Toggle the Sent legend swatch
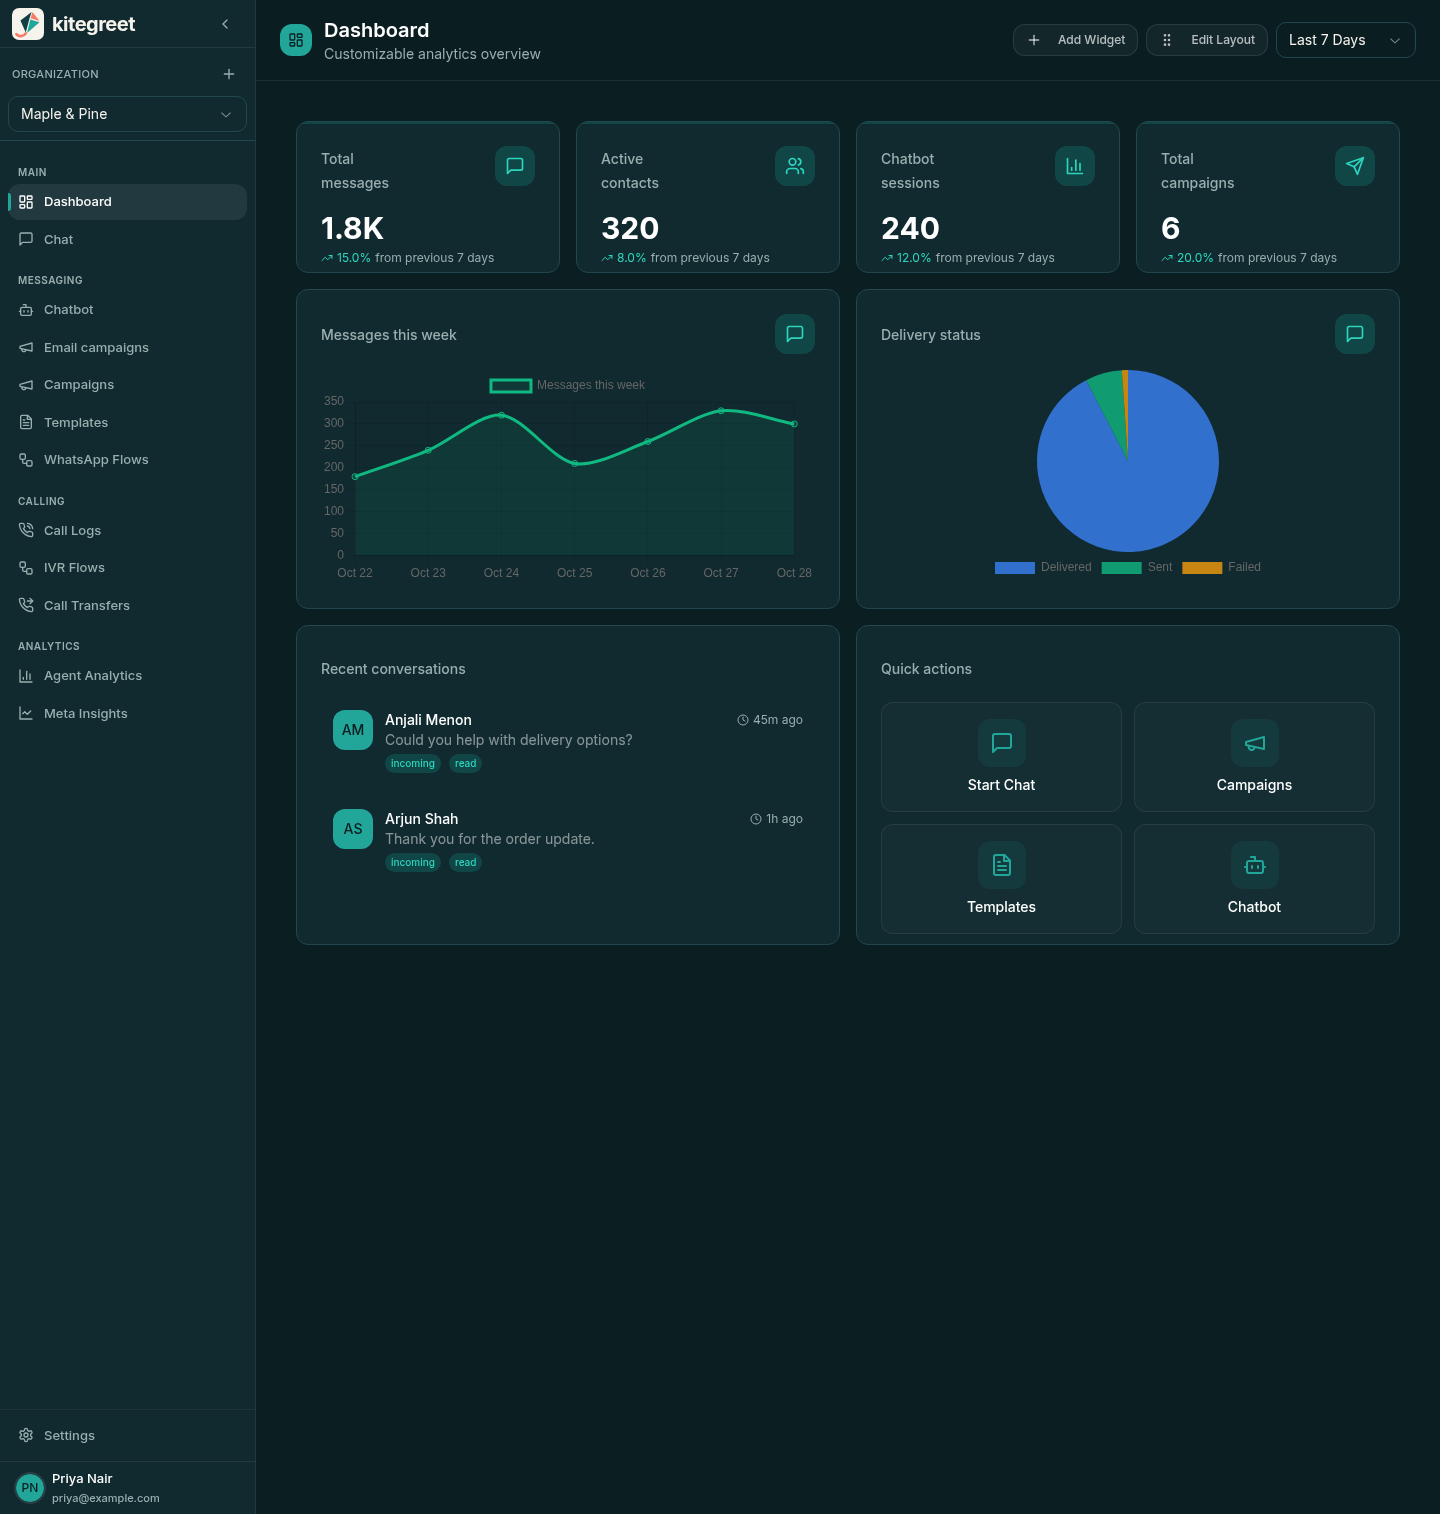 (1121, 568)
